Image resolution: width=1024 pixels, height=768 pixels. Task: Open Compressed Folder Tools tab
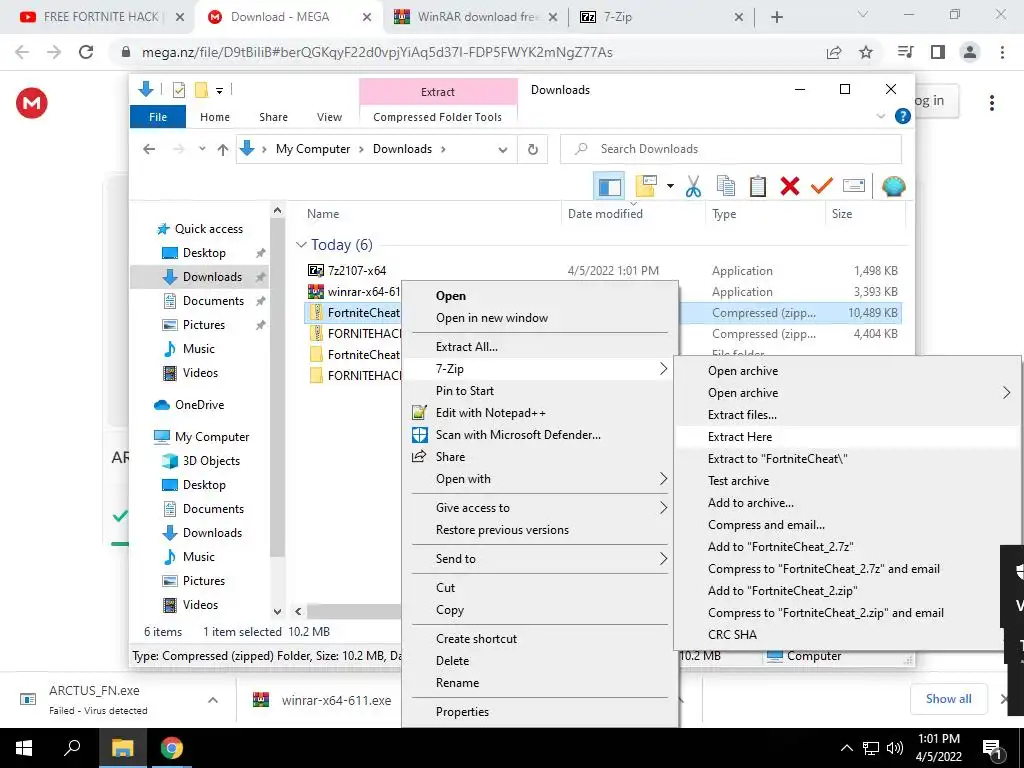438,117
